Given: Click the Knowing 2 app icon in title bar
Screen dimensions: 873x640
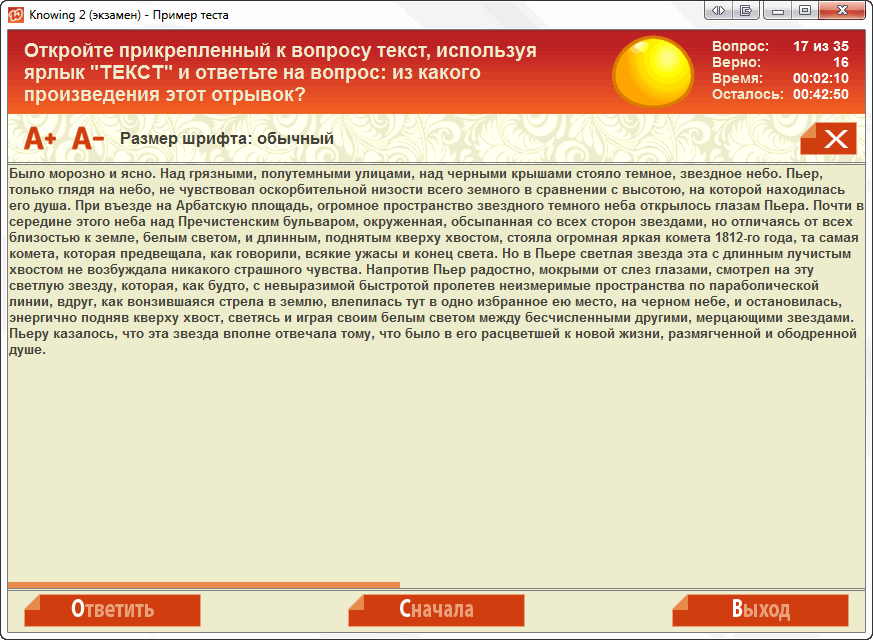Looking at the screenshot, I should point(16,14).
